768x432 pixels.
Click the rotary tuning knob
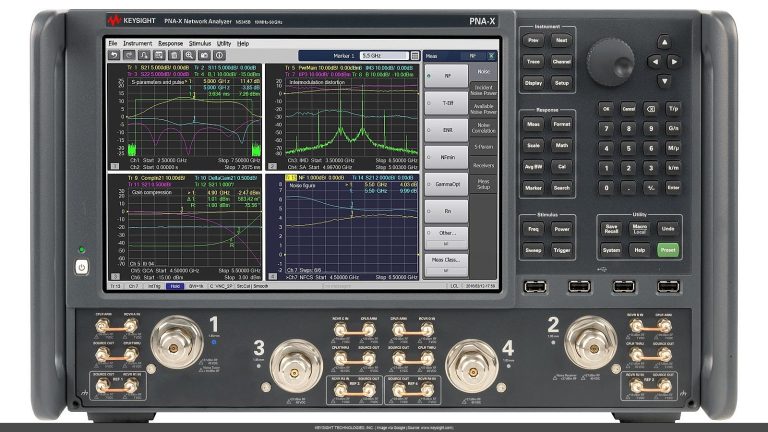pyautogui.click(x=611, y=62)
